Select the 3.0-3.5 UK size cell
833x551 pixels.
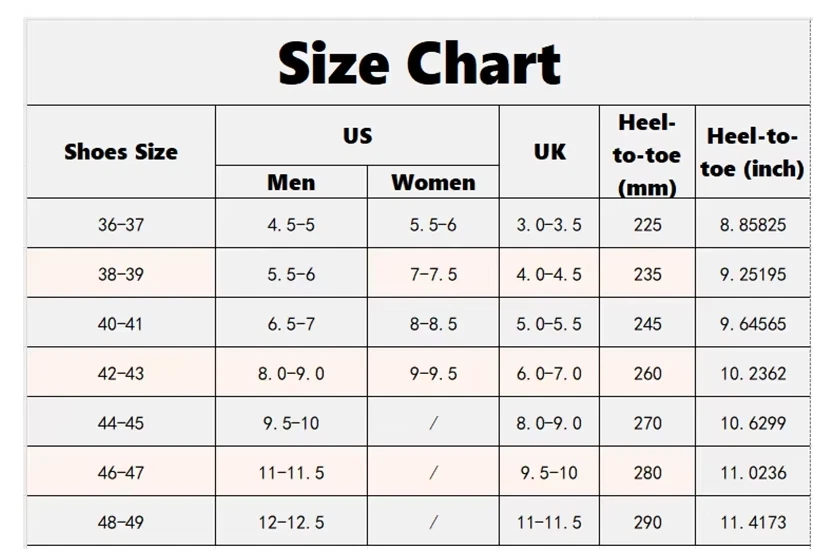point(549,225)
